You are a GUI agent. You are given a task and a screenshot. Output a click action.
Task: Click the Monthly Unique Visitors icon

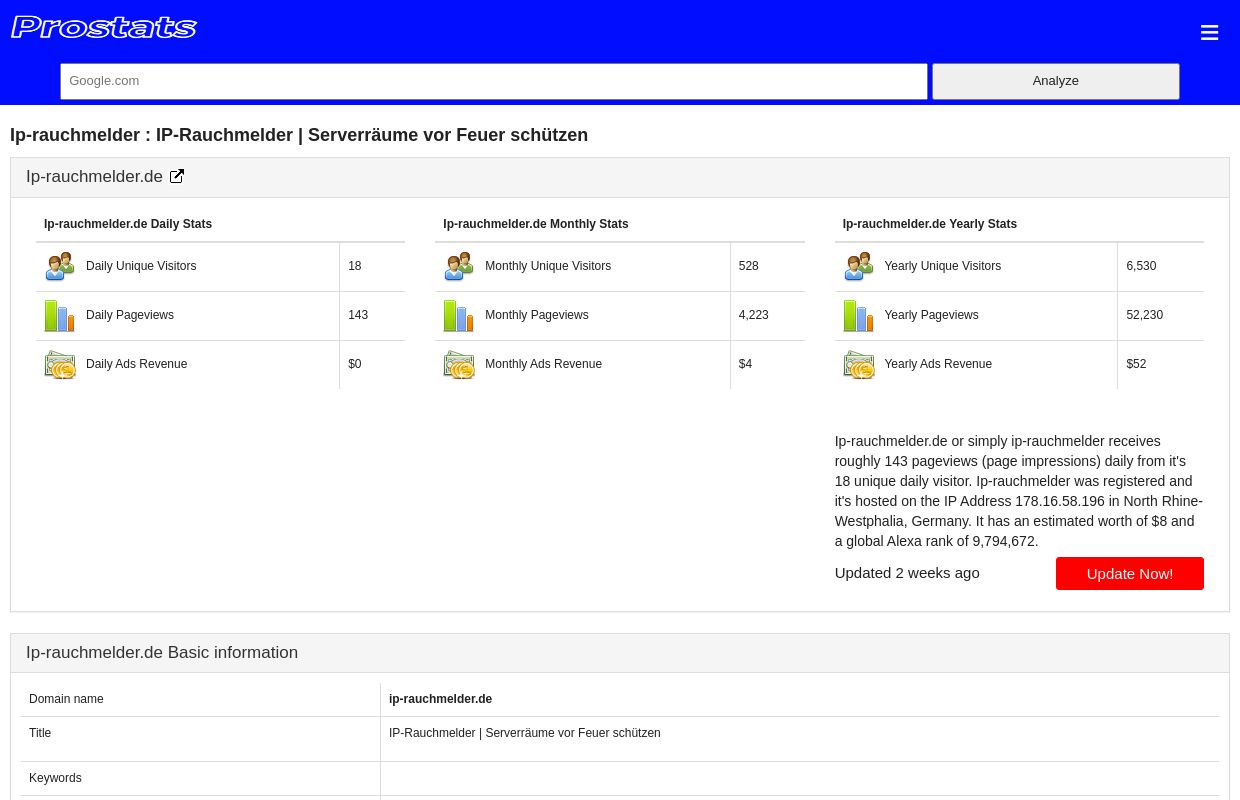(459, 266)
